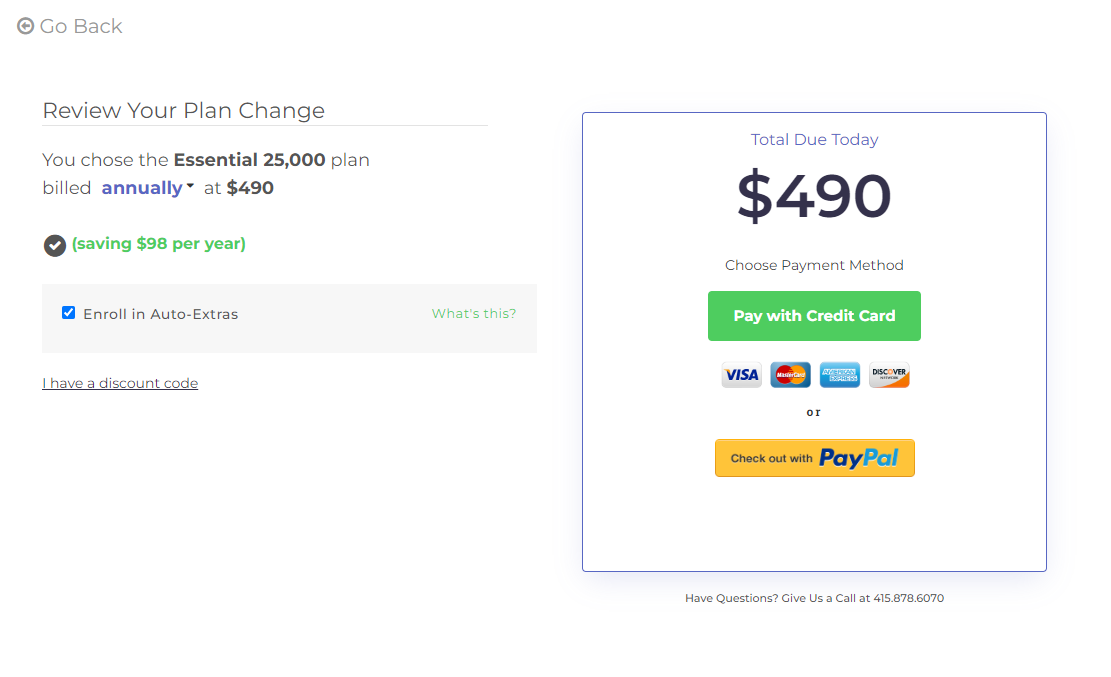This screenshot has width=1111, height=677.
Task: Click the phone number 415.878.6070 text
Action: pos(908,598)
